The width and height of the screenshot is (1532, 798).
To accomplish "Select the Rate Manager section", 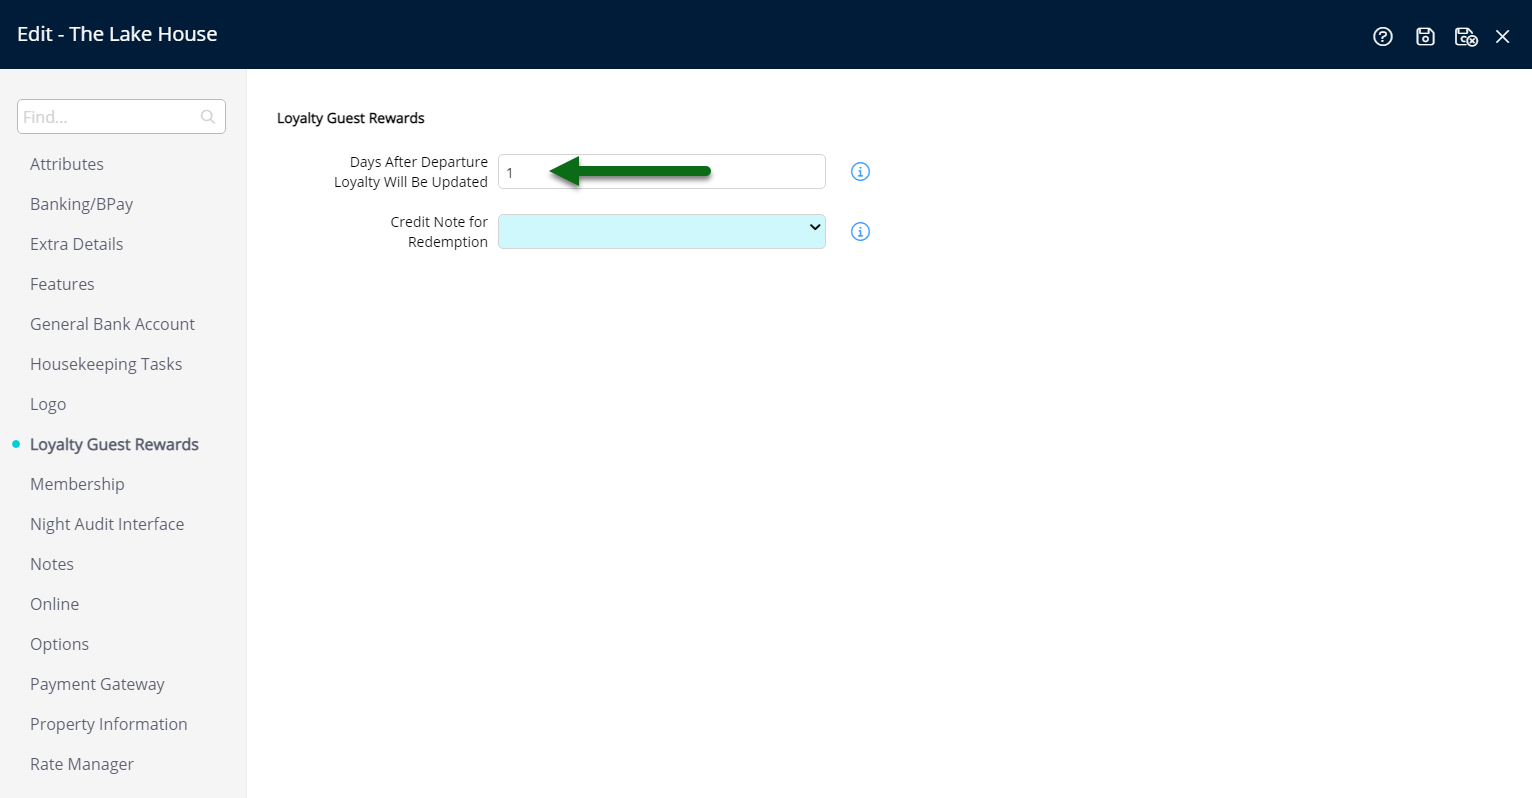I will click(x=81, y=764).
